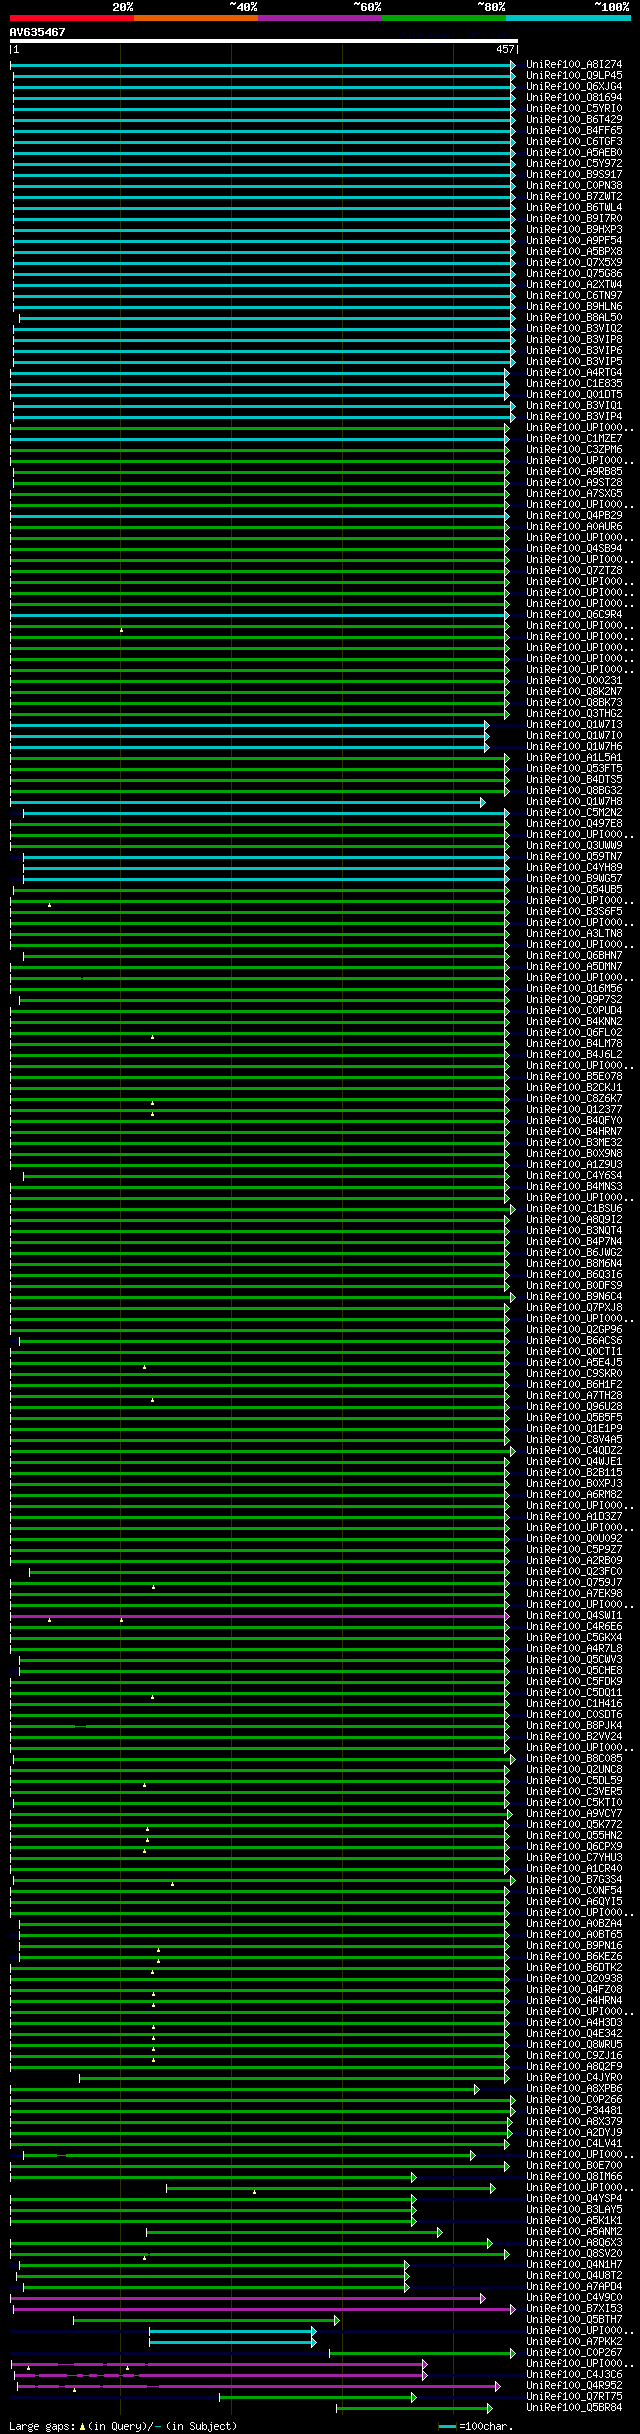Open hit UniRef100_A4RTG4
This screenshot has width=640, height=2434.
coord(574,372)
